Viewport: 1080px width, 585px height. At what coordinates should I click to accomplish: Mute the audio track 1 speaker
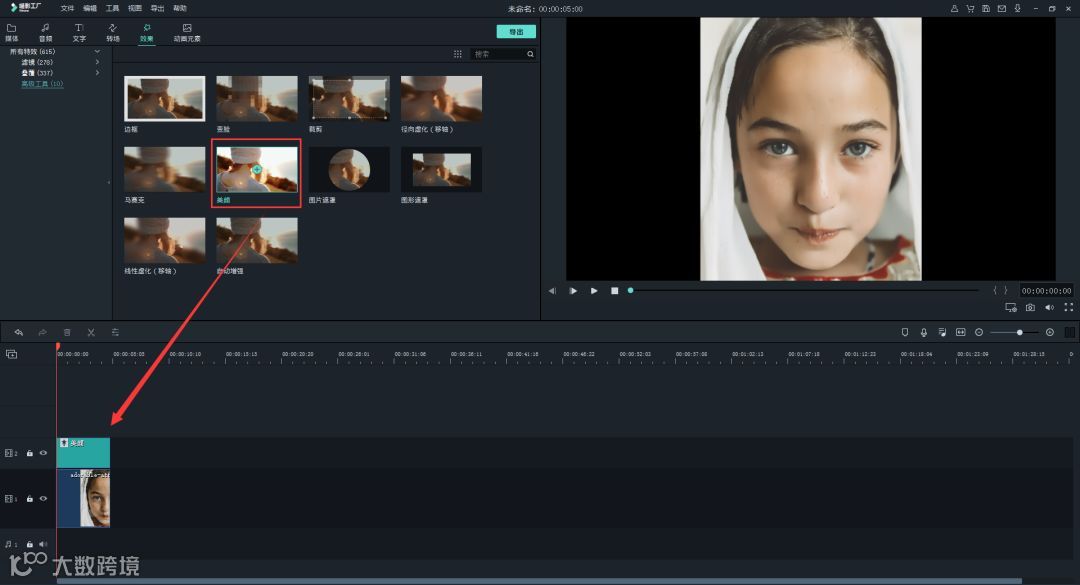(43, 544)
